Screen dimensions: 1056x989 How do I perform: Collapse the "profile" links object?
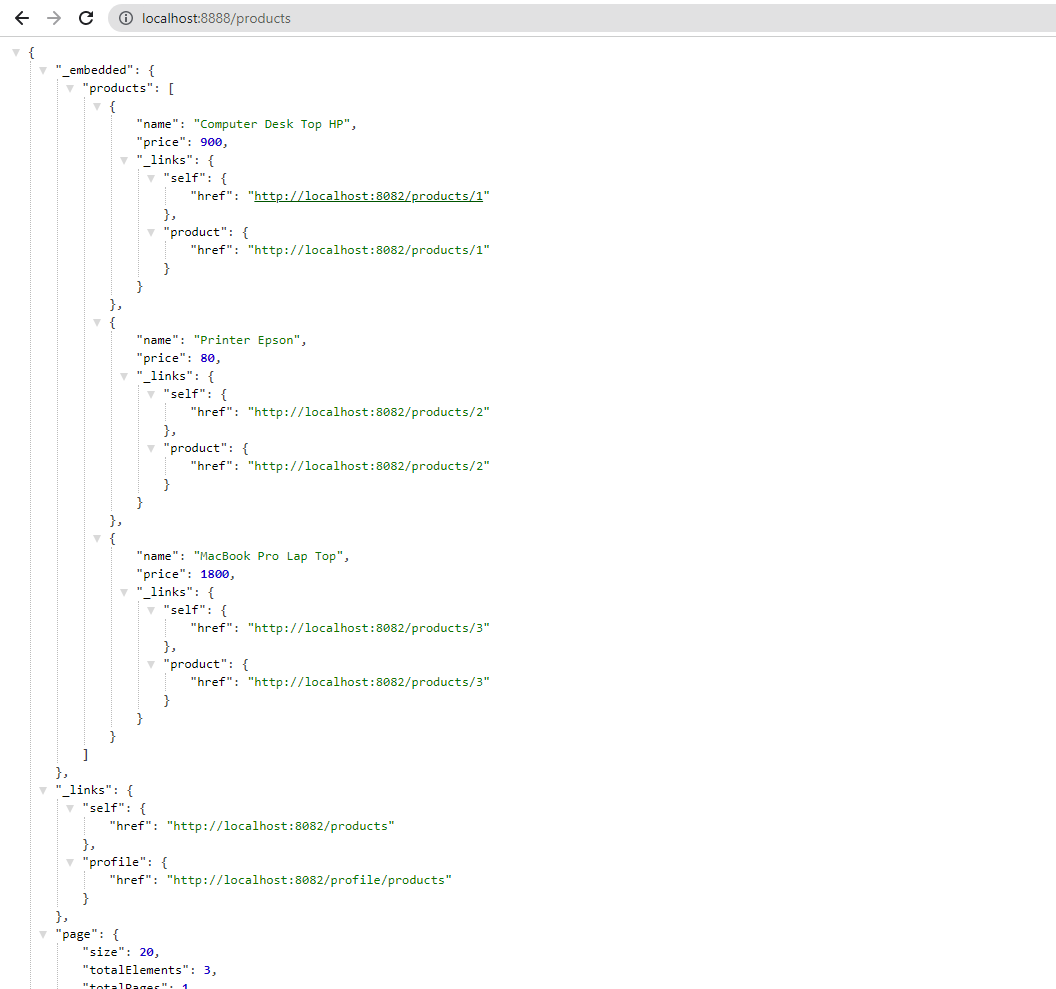[x=70, y=861]
